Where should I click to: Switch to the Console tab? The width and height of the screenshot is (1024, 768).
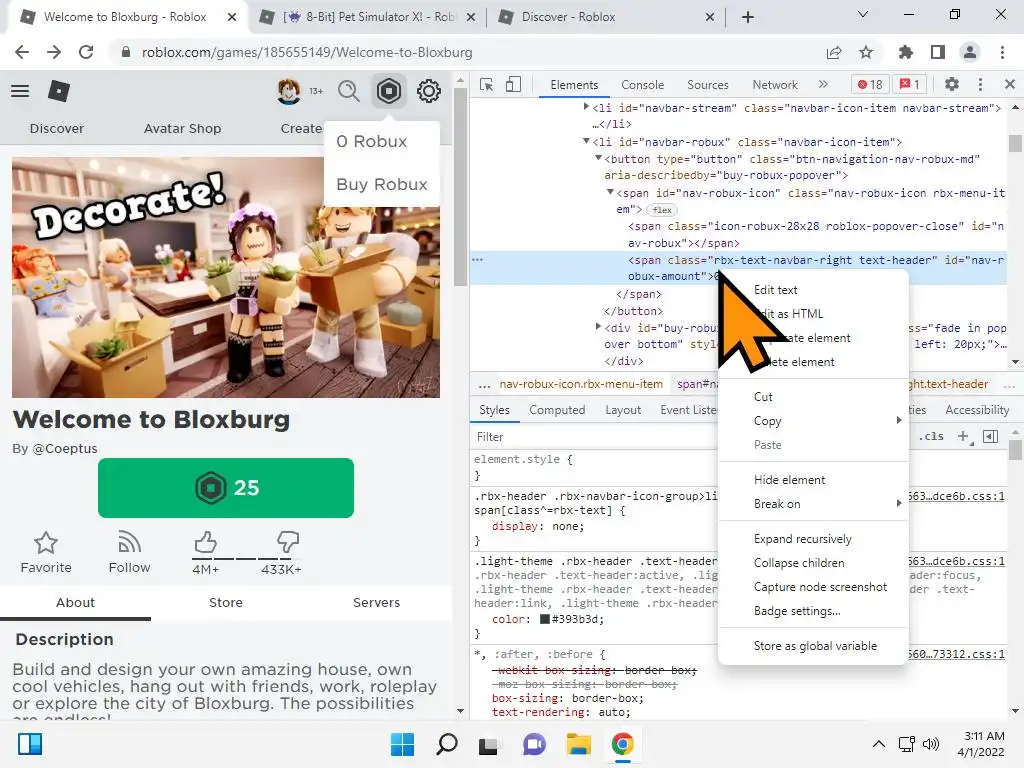coord(642,85)
